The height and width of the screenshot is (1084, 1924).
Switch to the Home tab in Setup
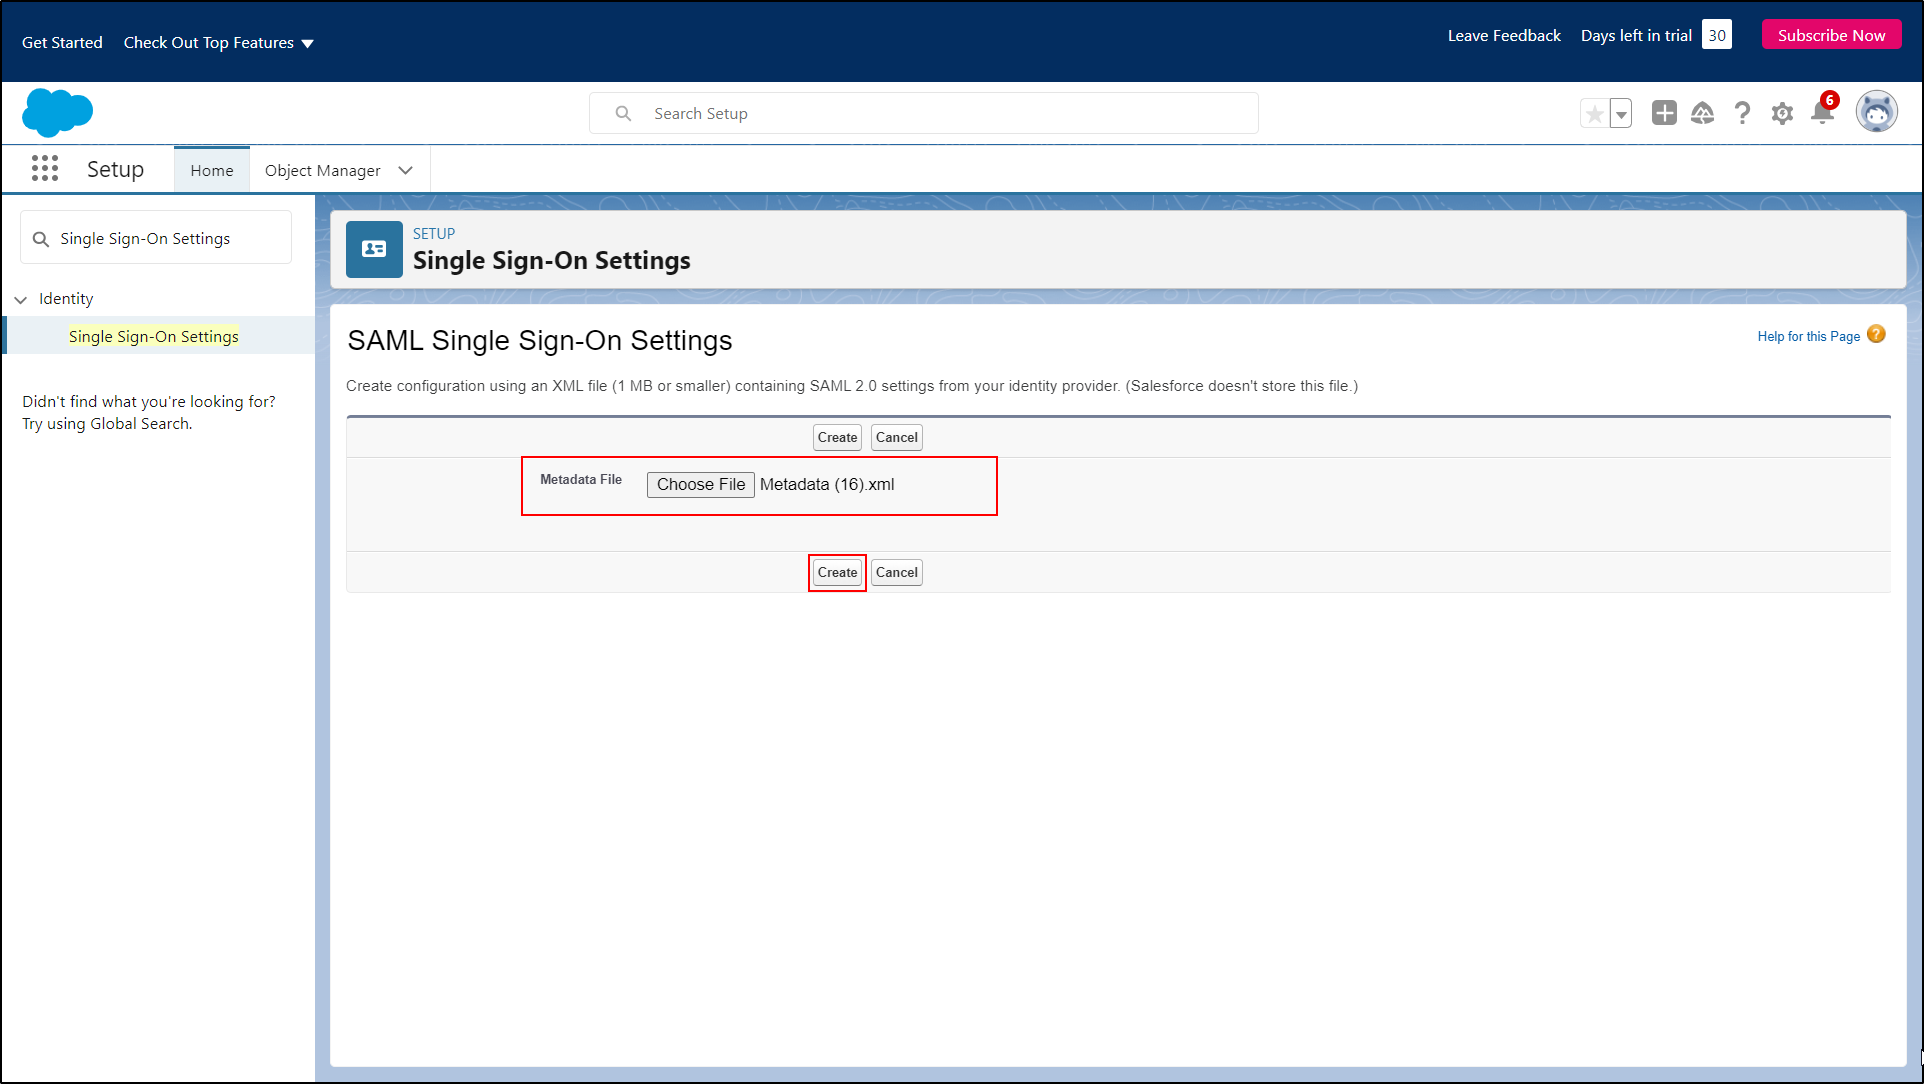click(211, 170)
